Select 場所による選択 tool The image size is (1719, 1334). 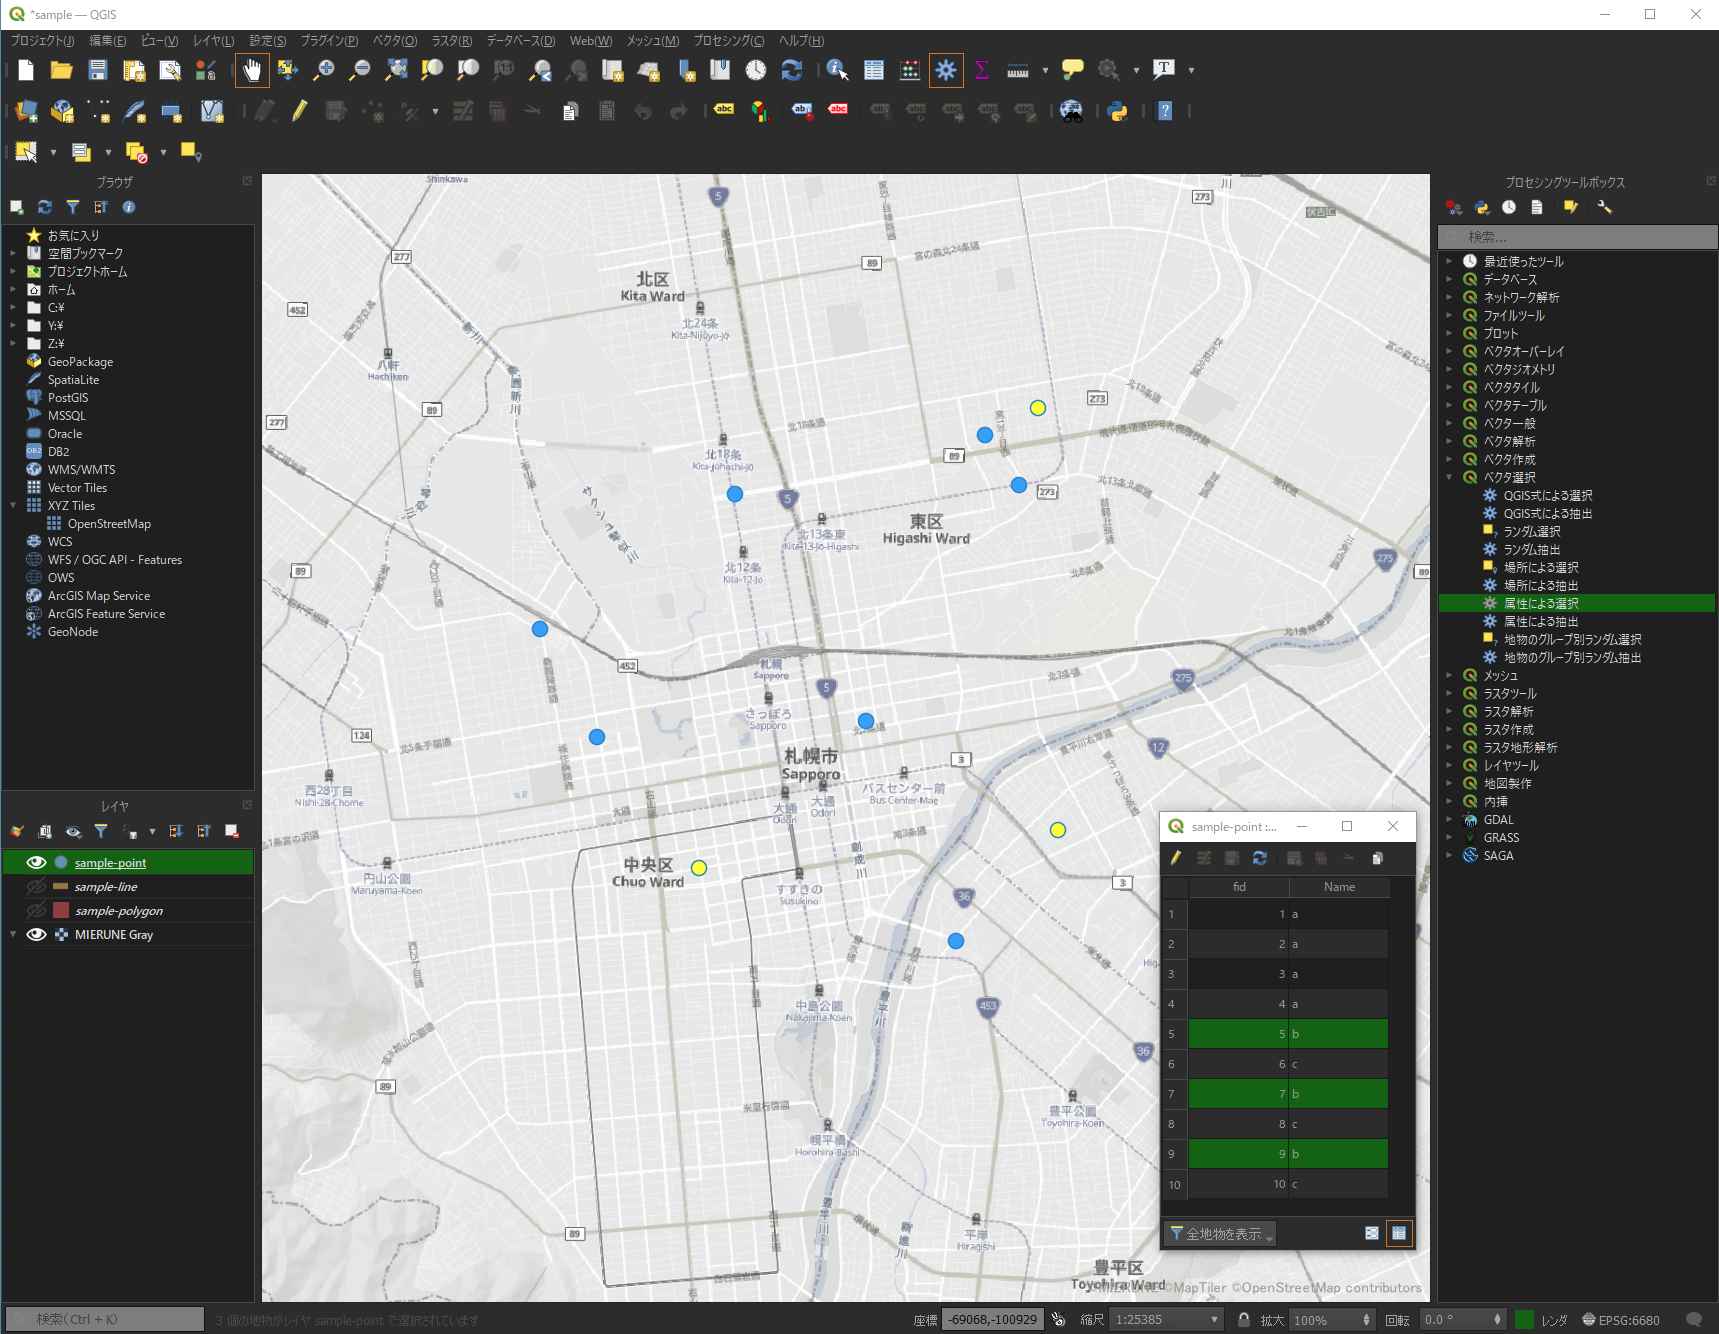click(1540, 567)
